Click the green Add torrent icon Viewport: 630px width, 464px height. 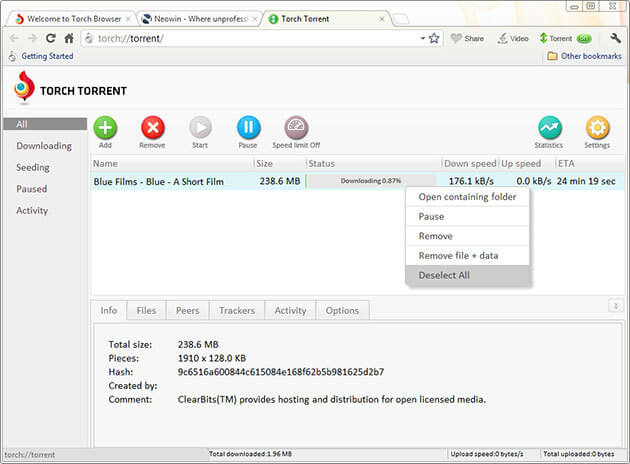tap(105, 127)
